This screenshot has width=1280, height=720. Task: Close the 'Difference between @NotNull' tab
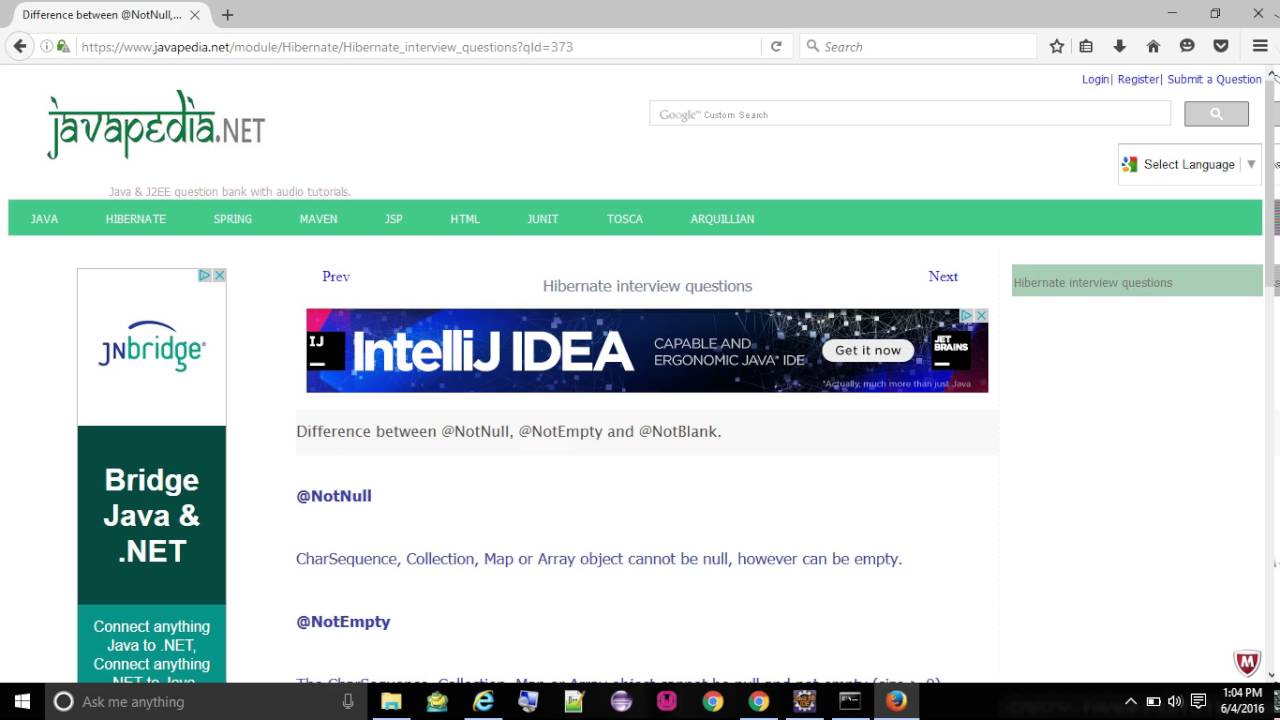coord(195,15)
